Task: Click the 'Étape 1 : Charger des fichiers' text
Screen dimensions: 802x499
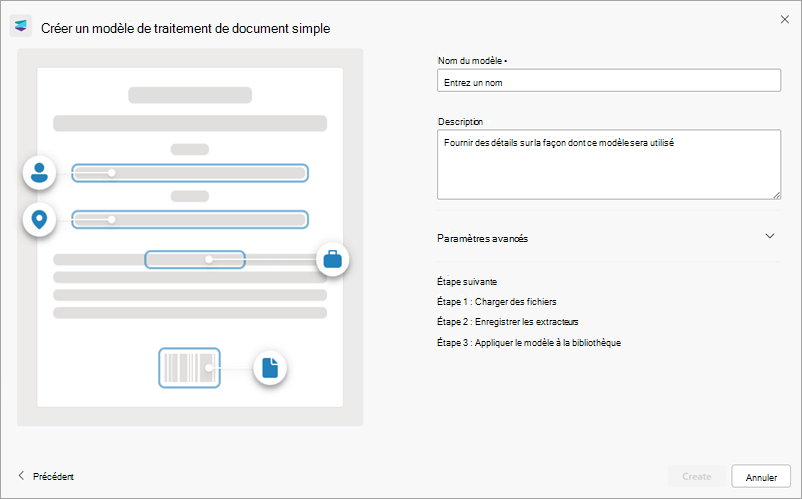Action: 497,302
